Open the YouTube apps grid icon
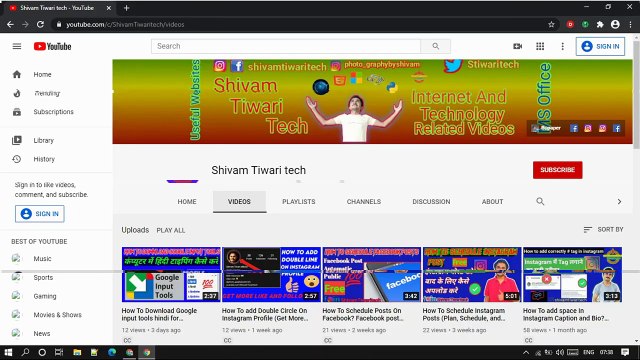 540,46
